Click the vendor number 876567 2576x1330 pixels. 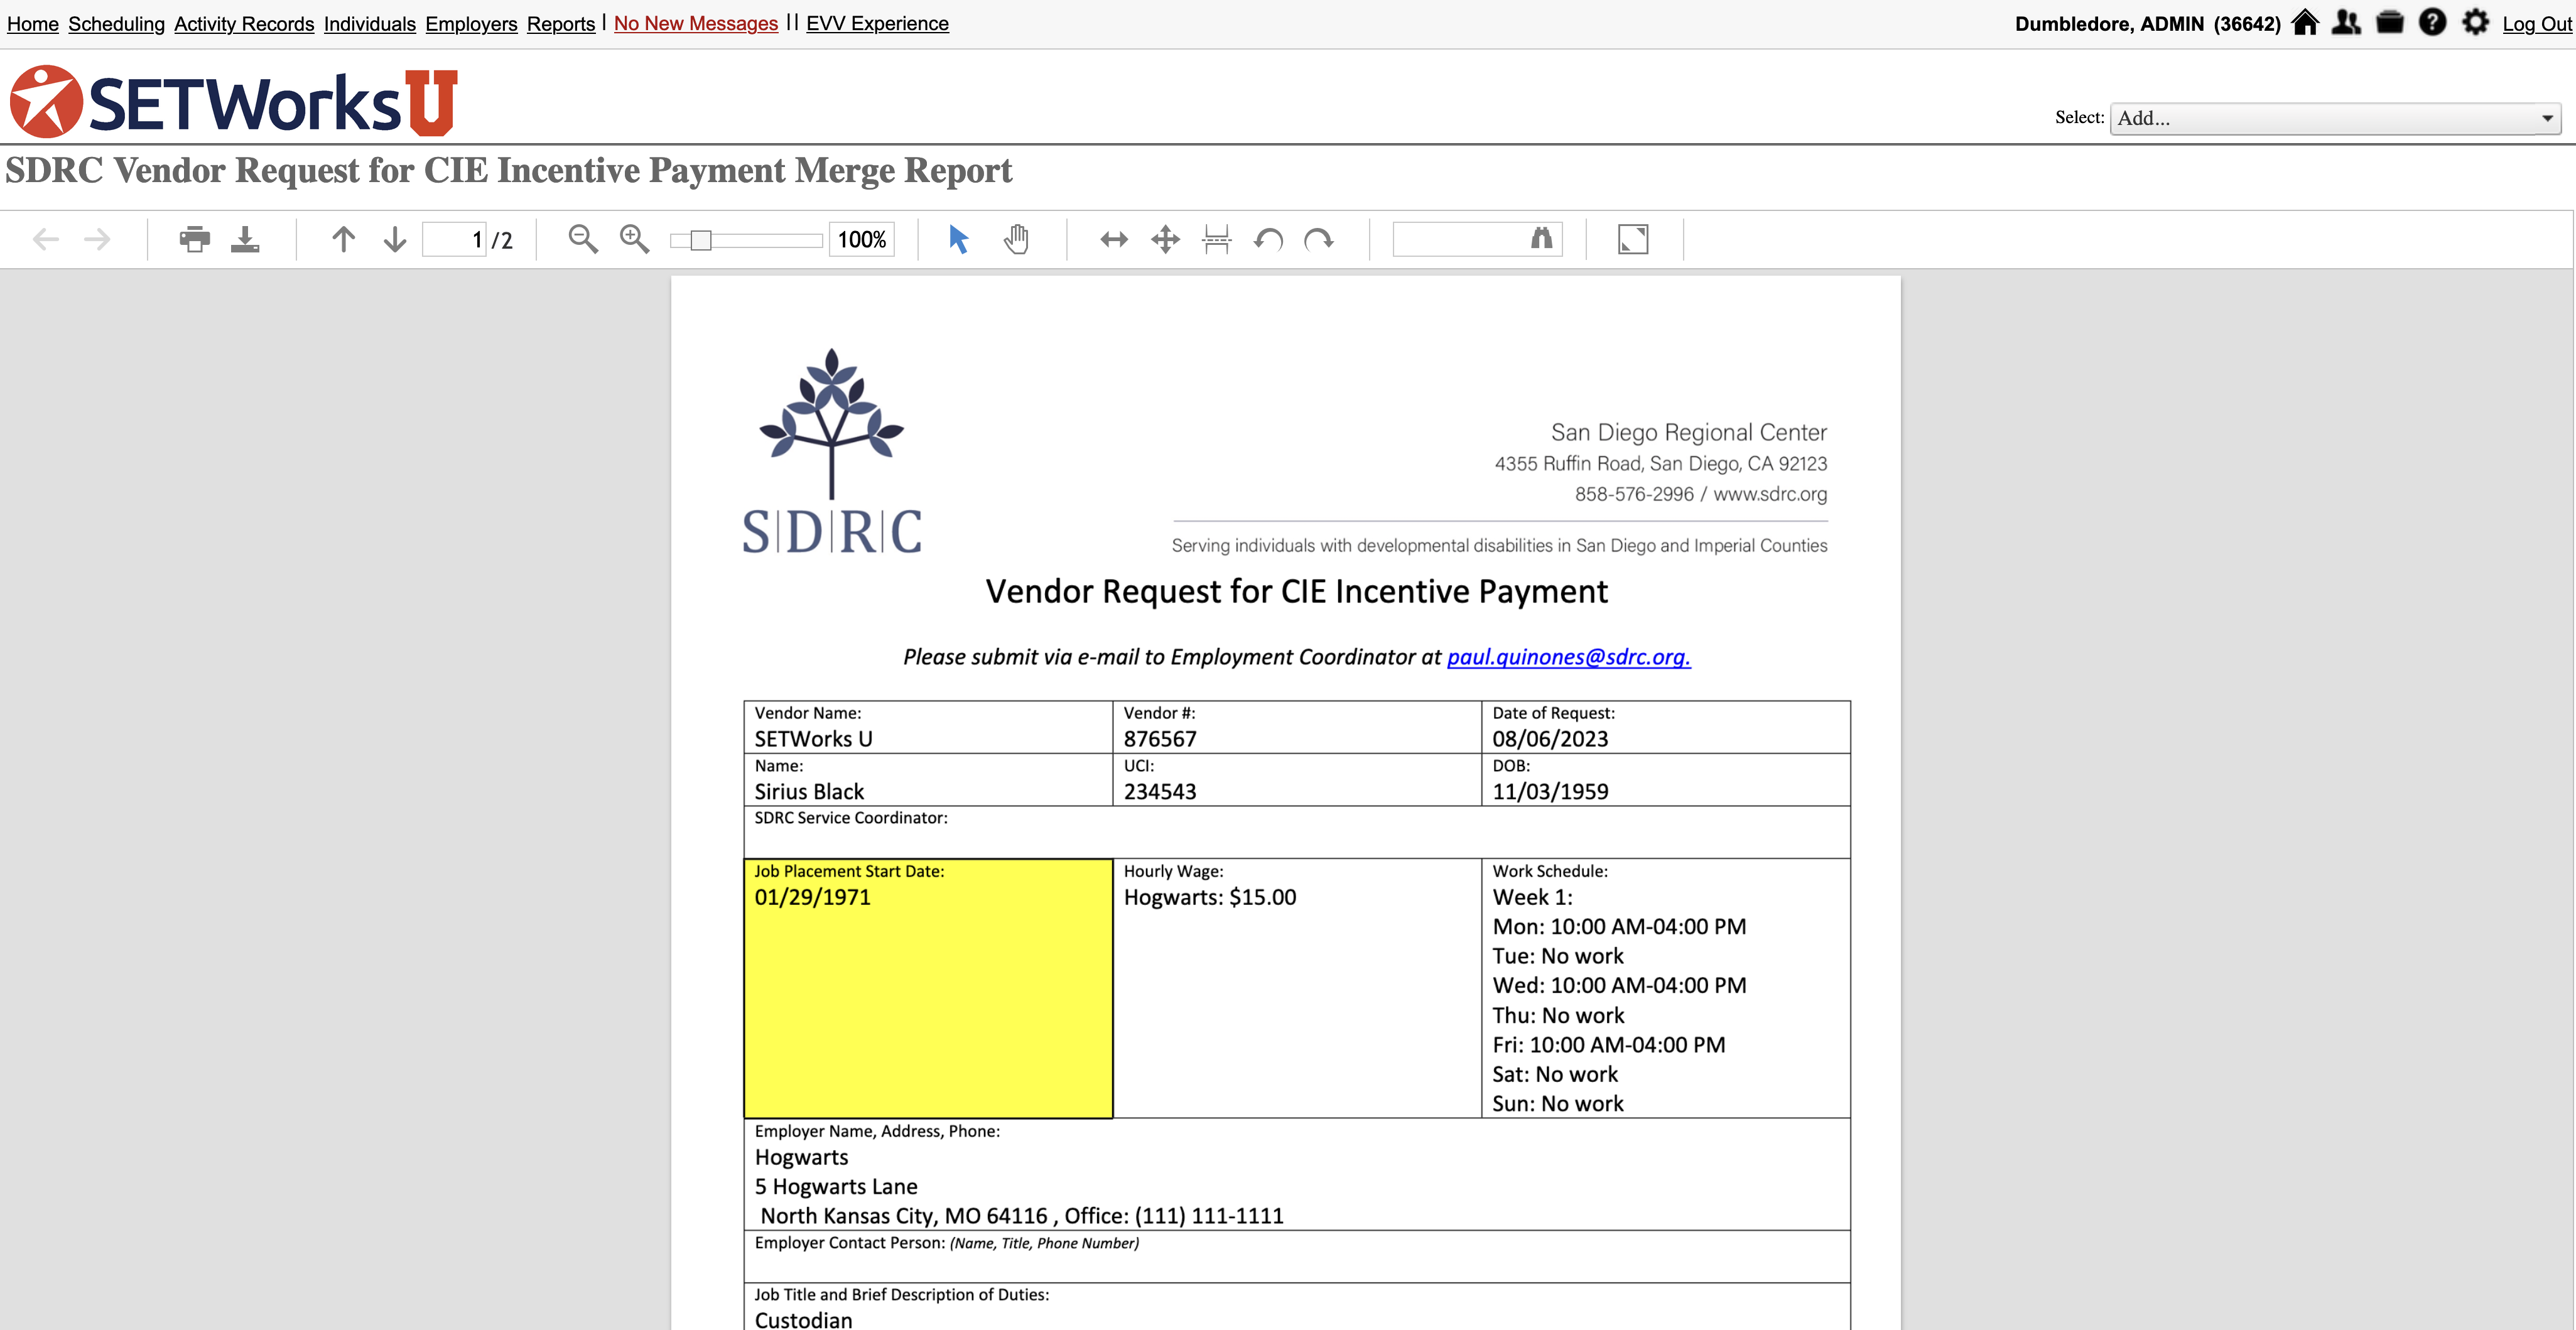click(x=1160, y=739)
